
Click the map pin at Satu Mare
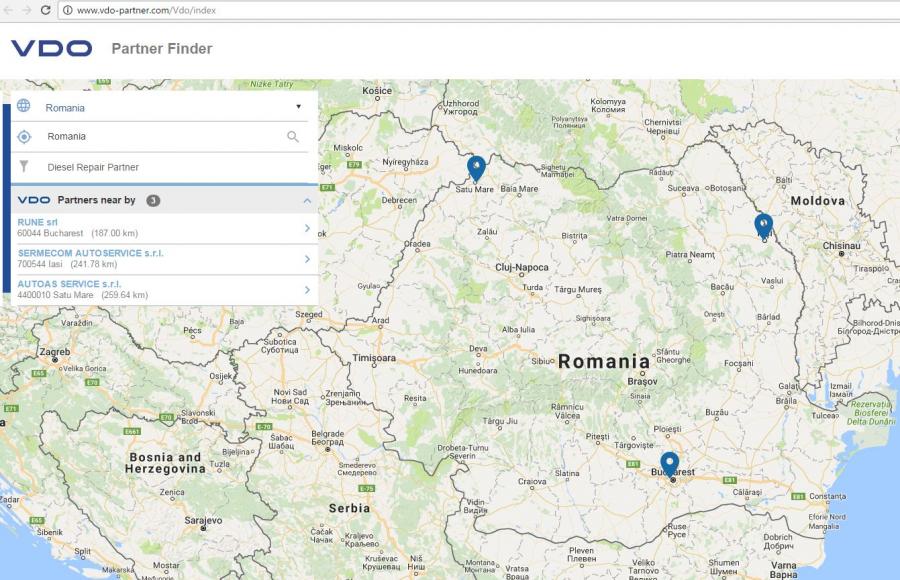coord(477,167)
